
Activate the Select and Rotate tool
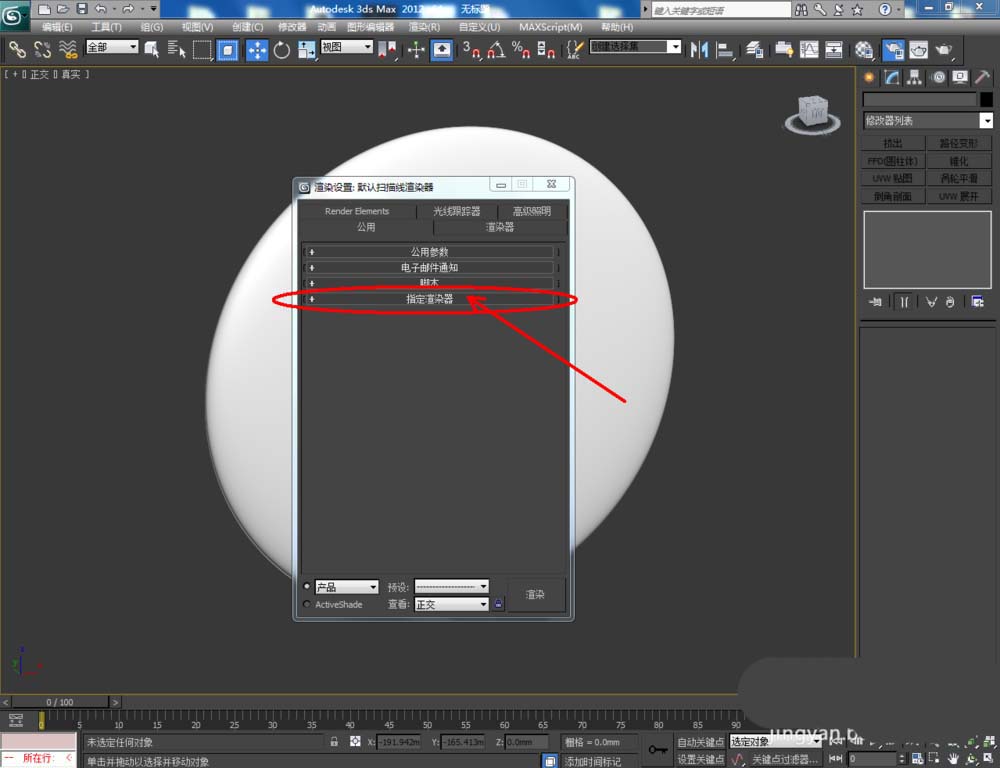(x=282, y=49)
